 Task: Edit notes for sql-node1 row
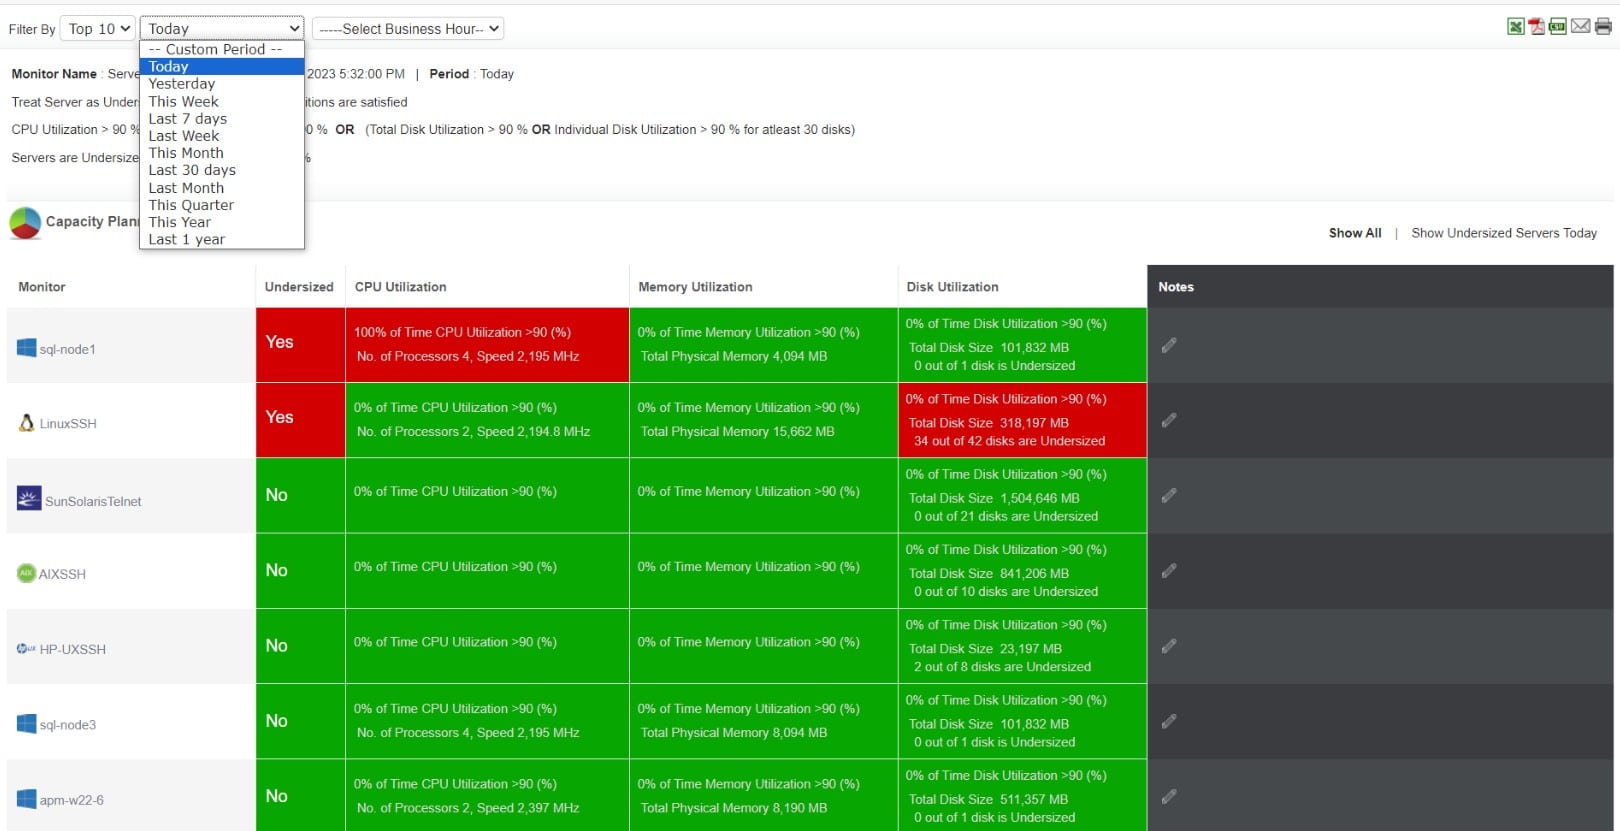click(1169, 345)
